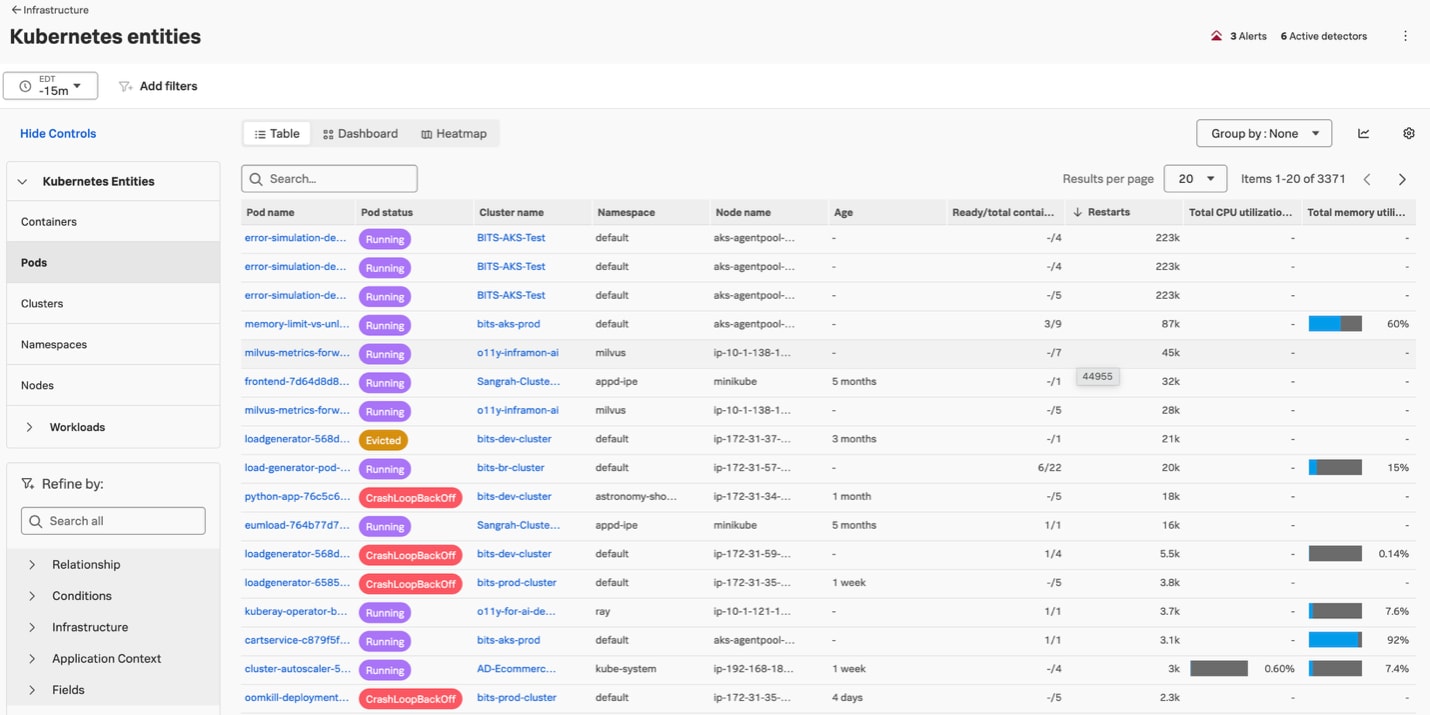This screenshot has height=715, width=1430.
Task: Open the python-app pod link
Action: click(297, 496)
